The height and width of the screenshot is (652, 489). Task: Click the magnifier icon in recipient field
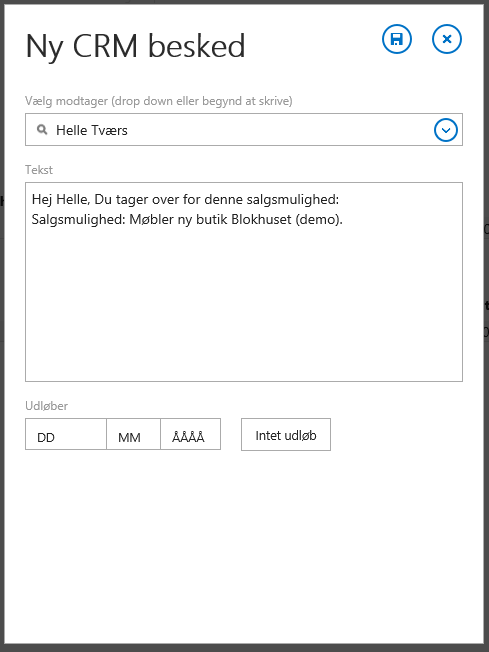pos(42,130)
